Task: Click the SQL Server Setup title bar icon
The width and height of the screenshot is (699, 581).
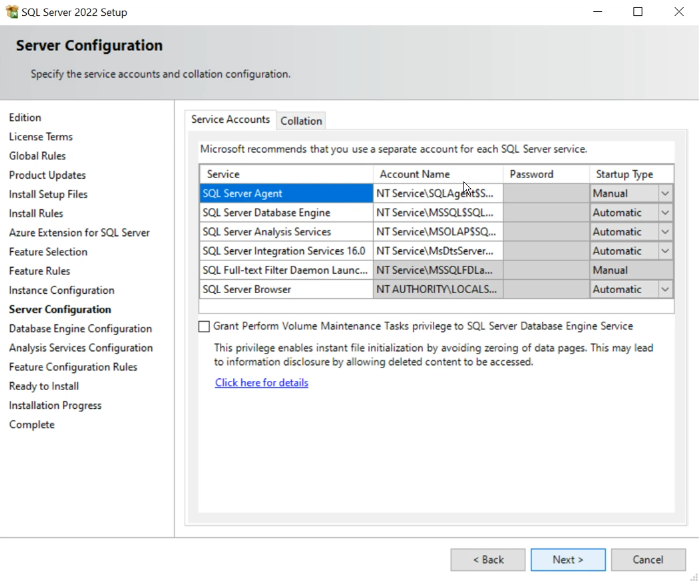Action: click(12, 12)
